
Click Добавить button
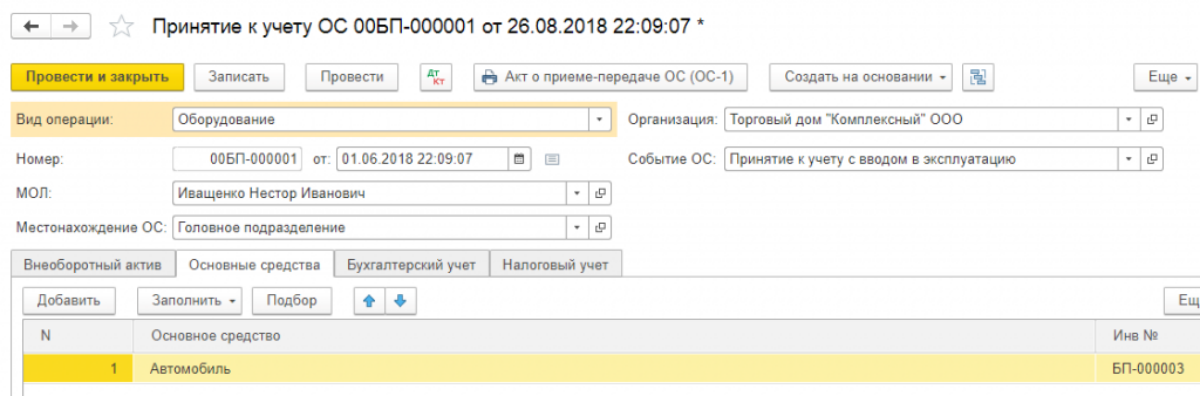(x=70, y=300)
